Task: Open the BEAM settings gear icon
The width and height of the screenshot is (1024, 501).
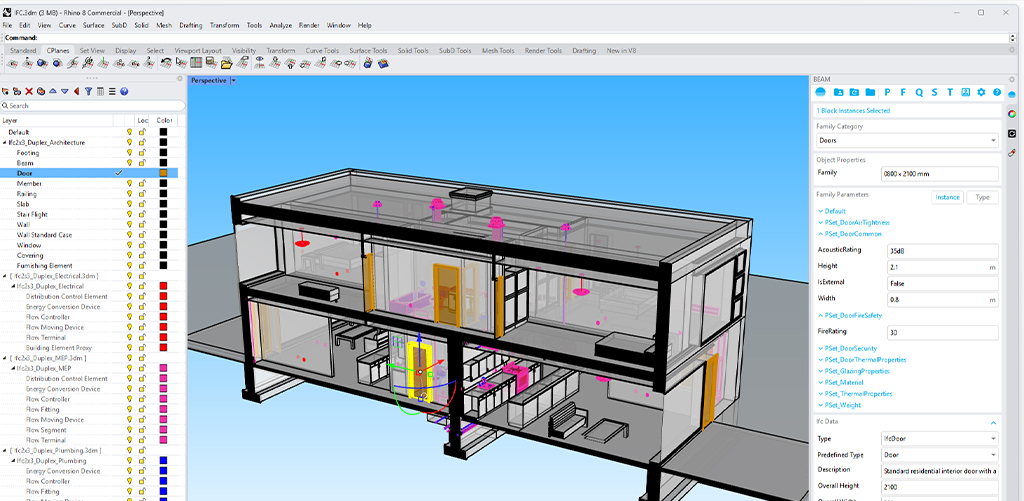Action: click(981, 92)
